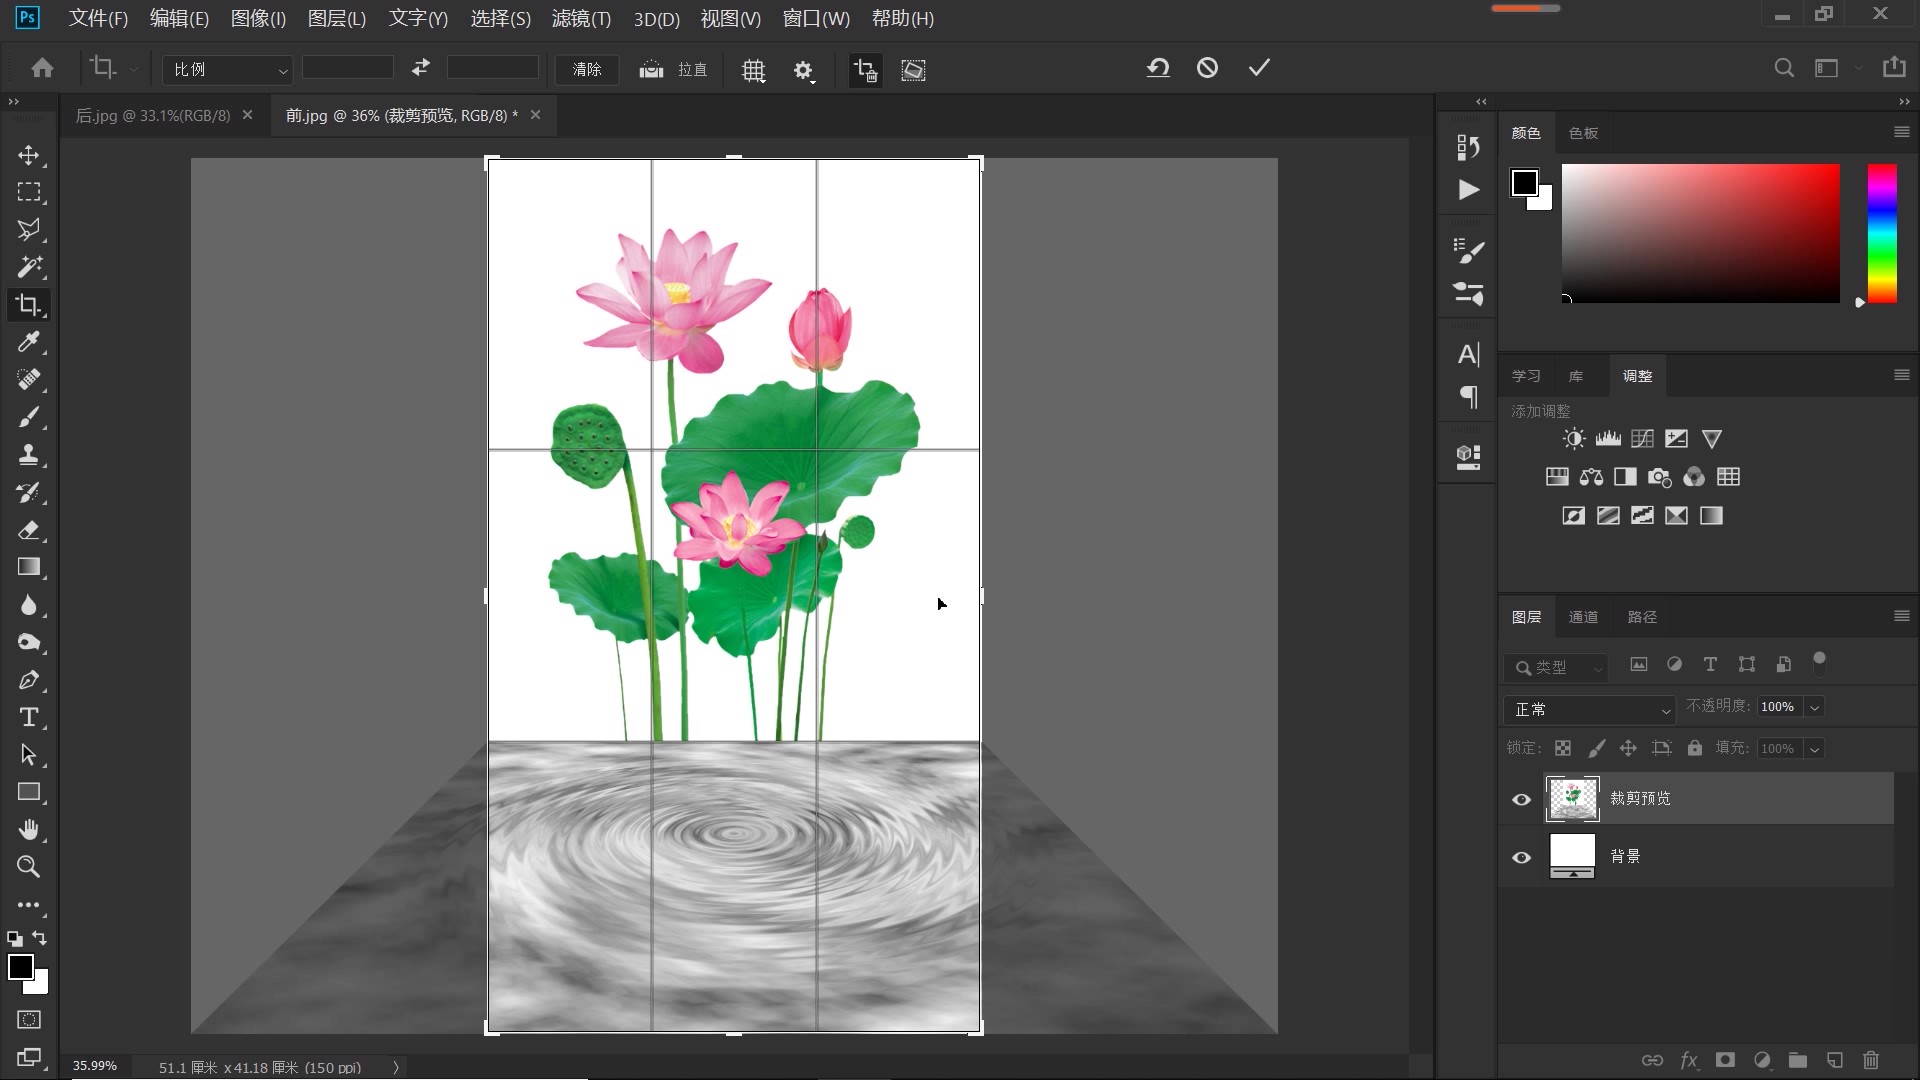Select the Magic Wand tool
This screenshot has width=1920, height=1080.
point(29,267)
